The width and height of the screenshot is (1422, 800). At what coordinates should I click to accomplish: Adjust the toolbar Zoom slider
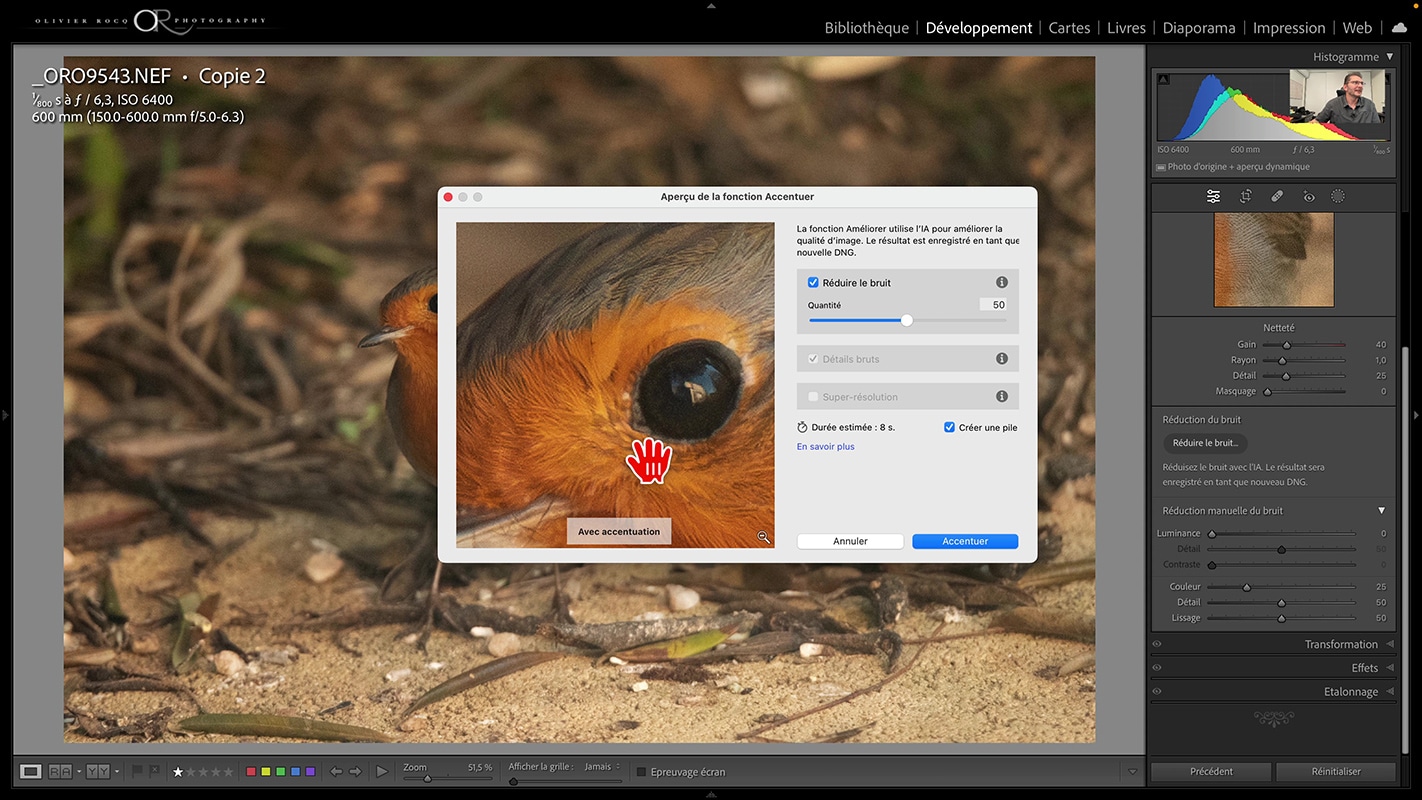[427, 779]
